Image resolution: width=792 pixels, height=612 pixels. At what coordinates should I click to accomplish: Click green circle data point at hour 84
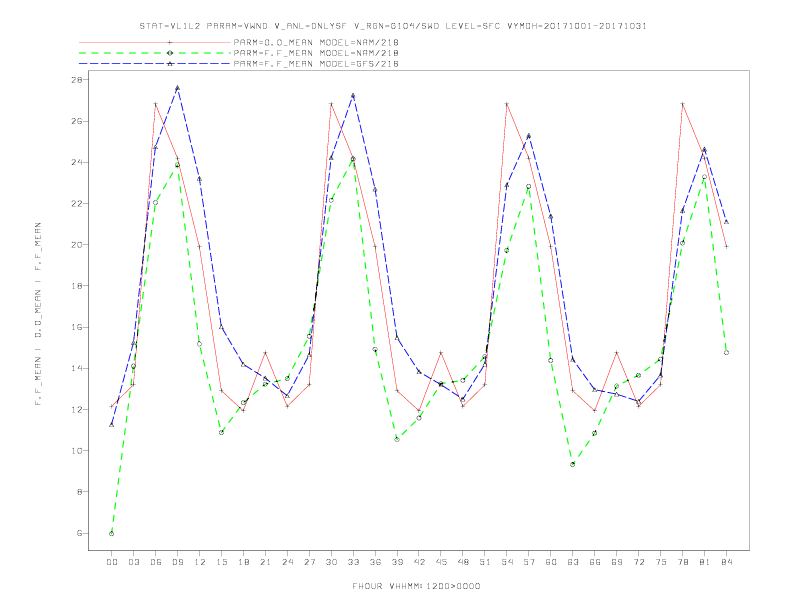[726, 353]
